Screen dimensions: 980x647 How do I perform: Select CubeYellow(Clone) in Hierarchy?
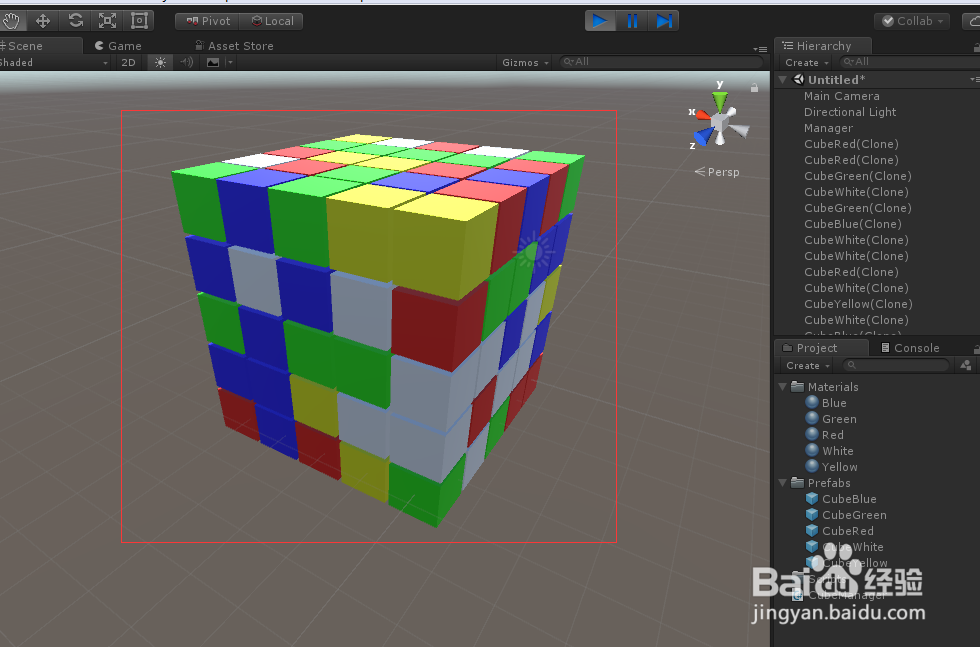(858, 304)
